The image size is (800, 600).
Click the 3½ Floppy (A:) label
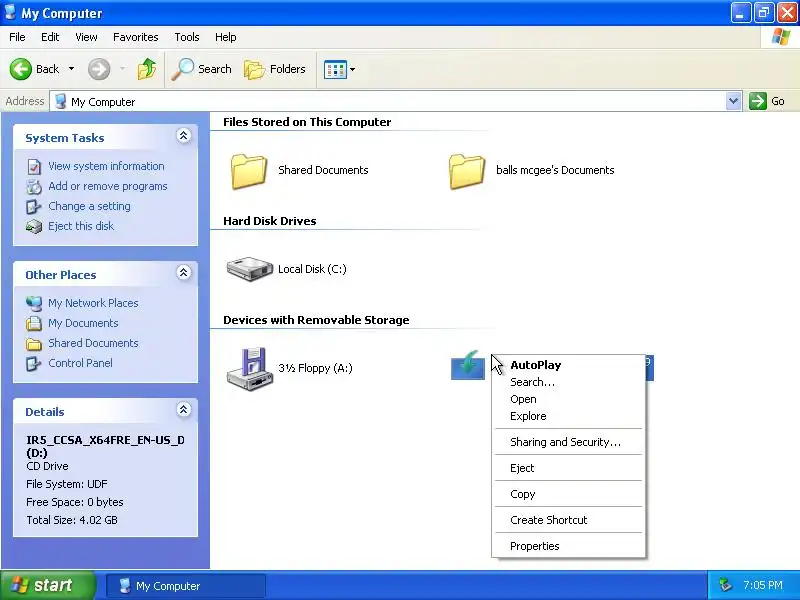point(315,368)
